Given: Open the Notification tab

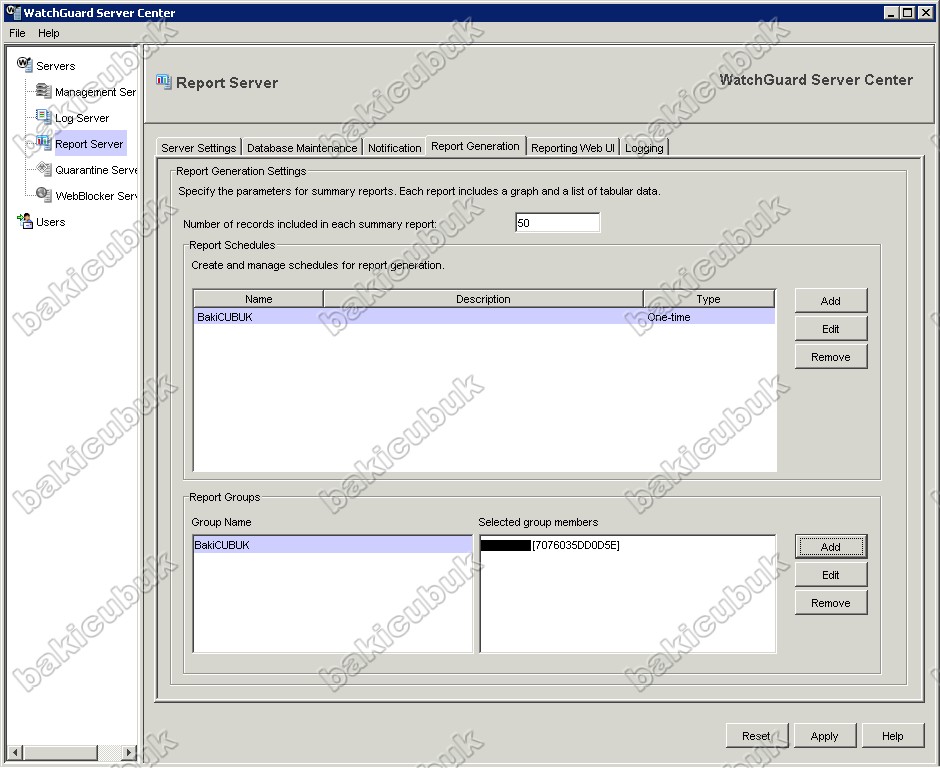Looking at the screenshot, I should point(394,148).
